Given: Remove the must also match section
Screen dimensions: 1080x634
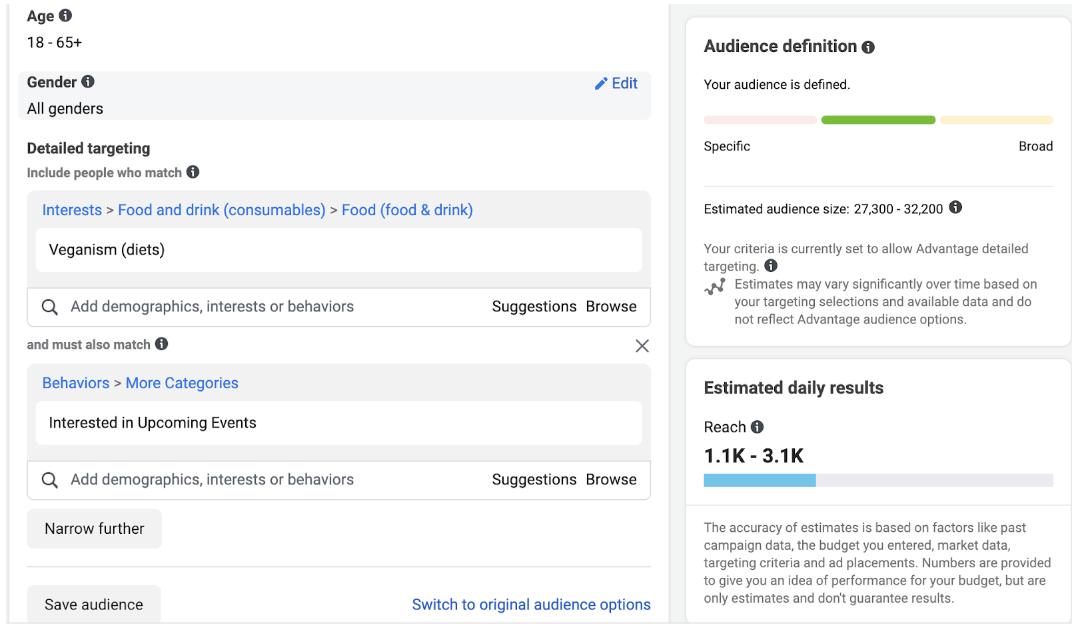Looking at the screenshot, I should (642, 346).
